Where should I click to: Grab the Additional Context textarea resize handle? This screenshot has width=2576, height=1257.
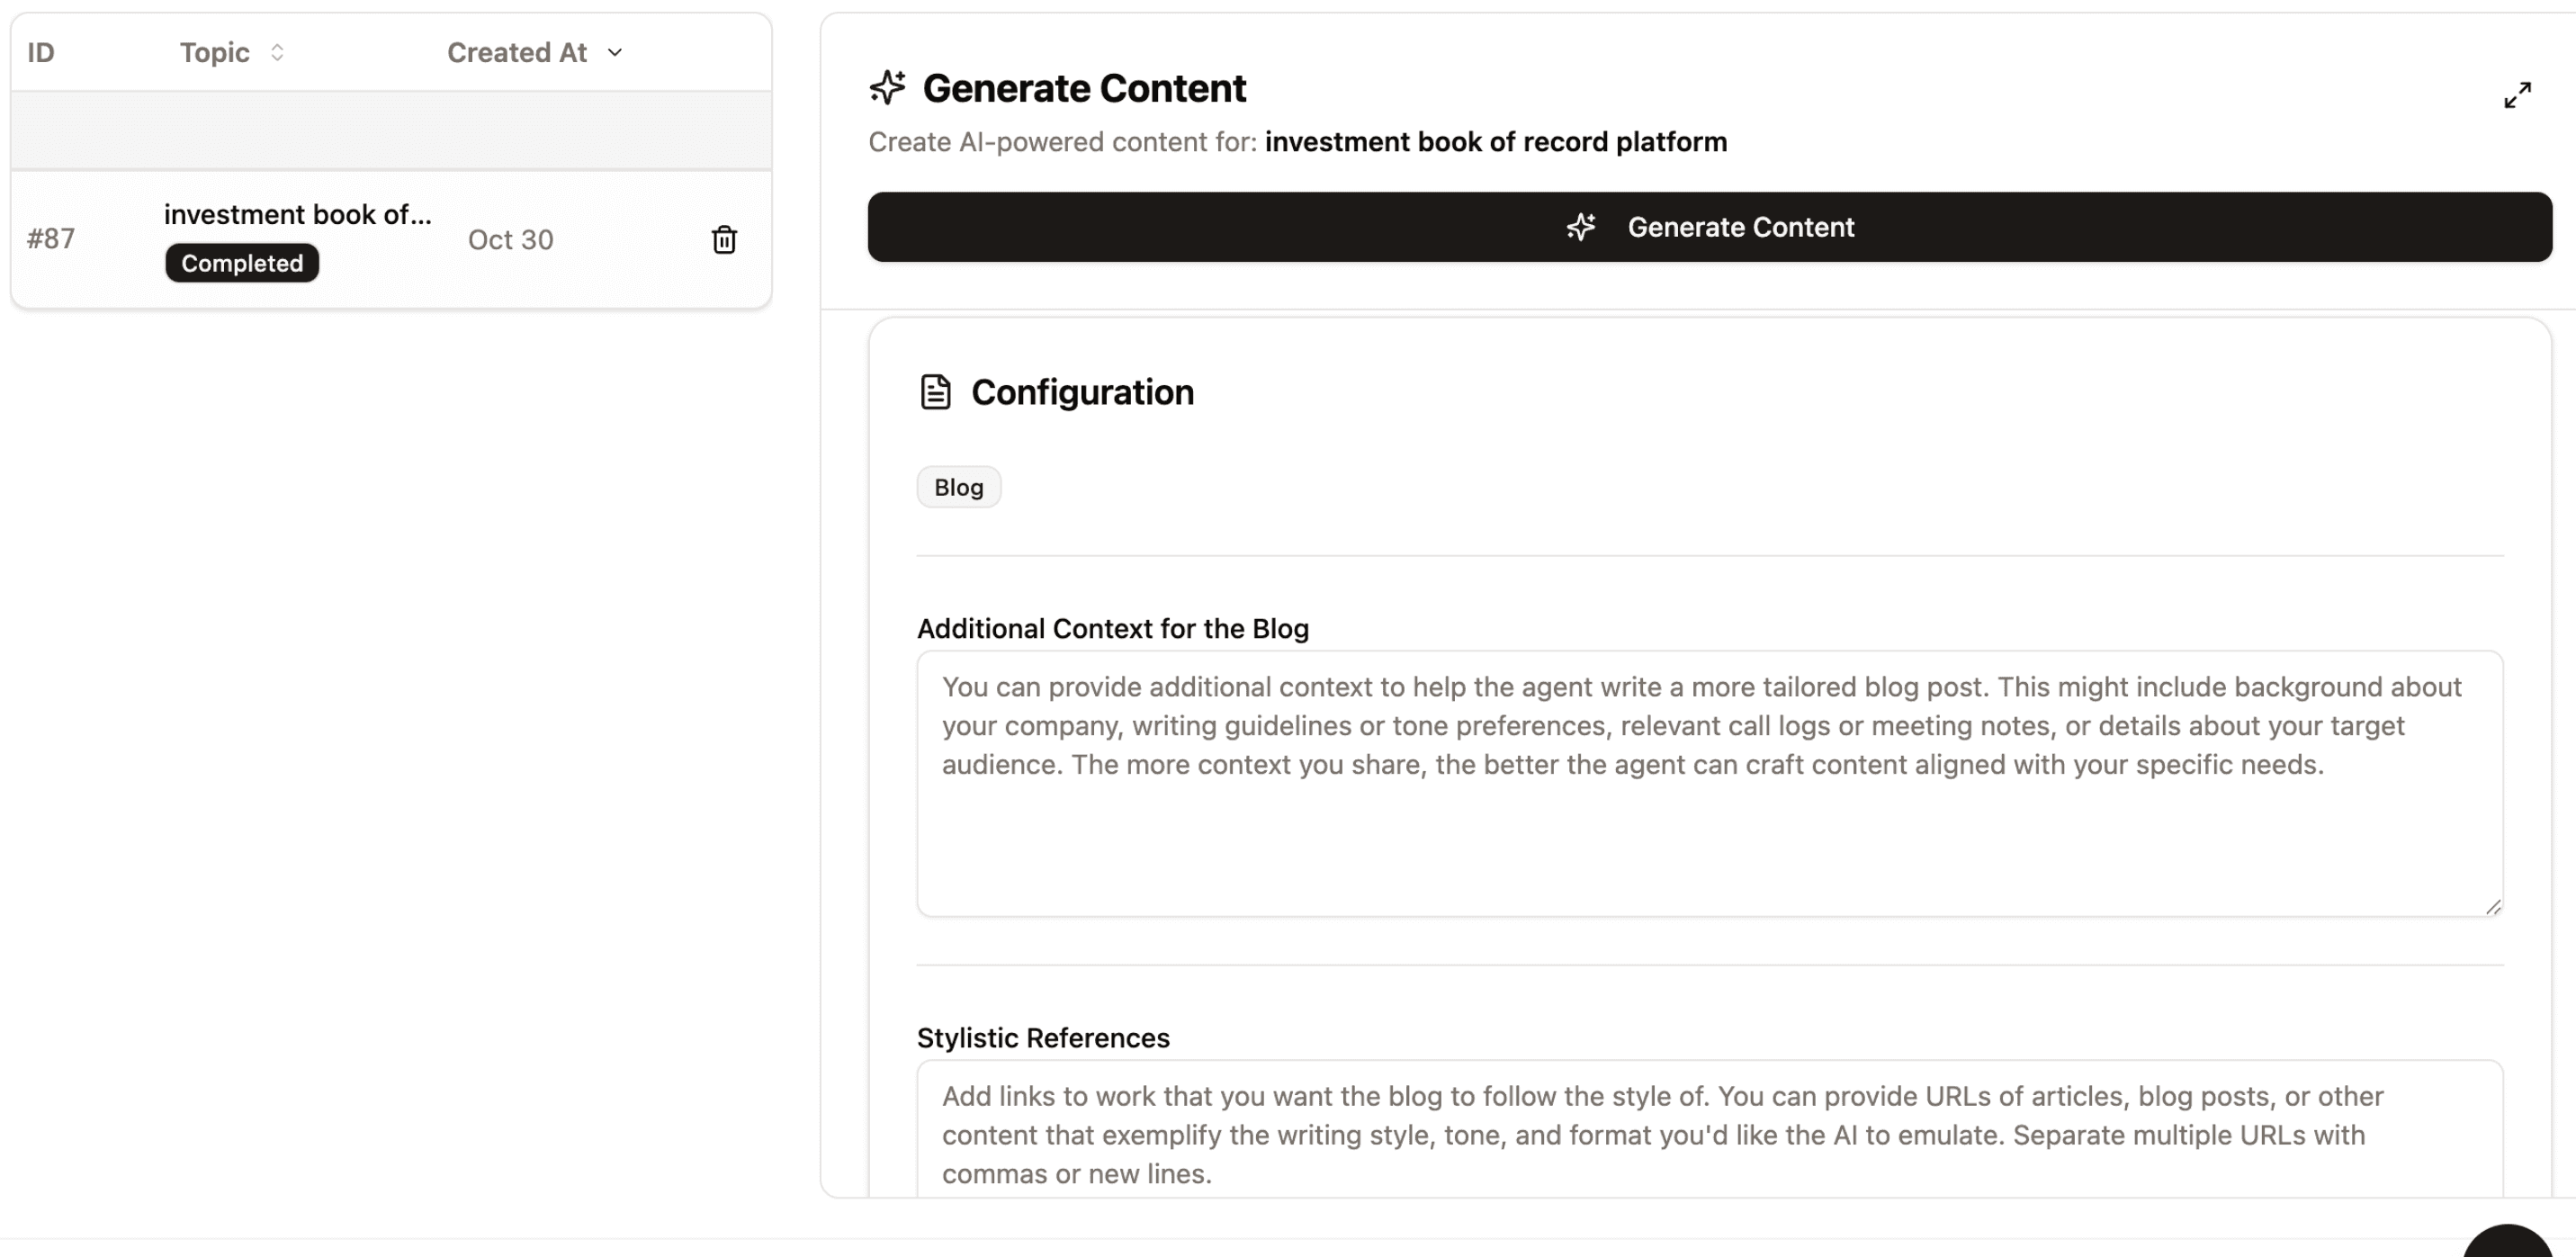[x=2493, y=907]
